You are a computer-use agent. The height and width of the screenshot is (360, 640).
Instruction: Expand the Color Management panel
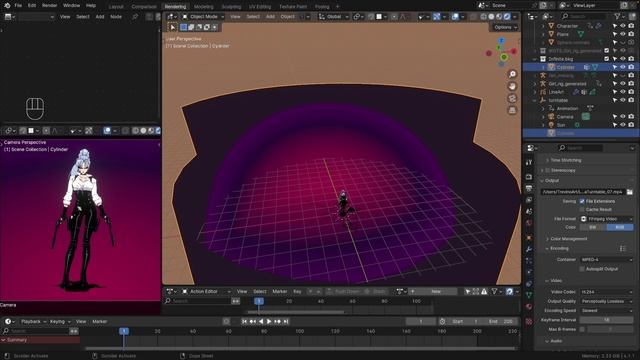569,239
